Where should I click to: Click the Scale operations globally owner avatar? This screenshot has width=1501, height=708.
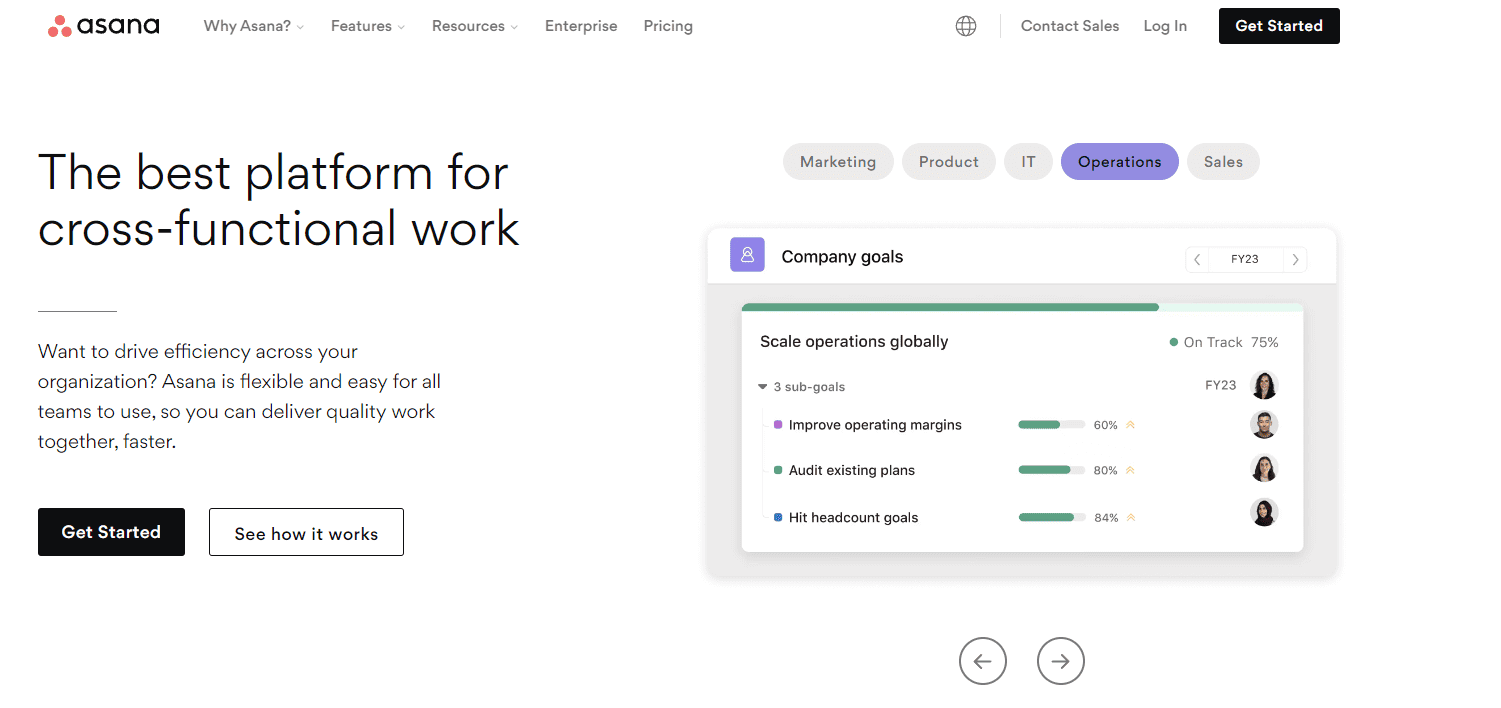(1264, 385)
